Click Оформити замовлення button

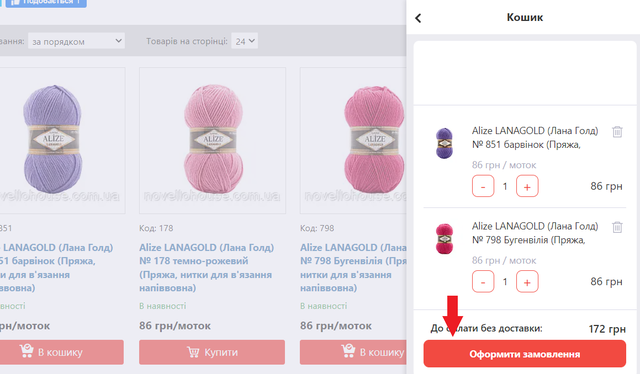[x=524, y=354]
